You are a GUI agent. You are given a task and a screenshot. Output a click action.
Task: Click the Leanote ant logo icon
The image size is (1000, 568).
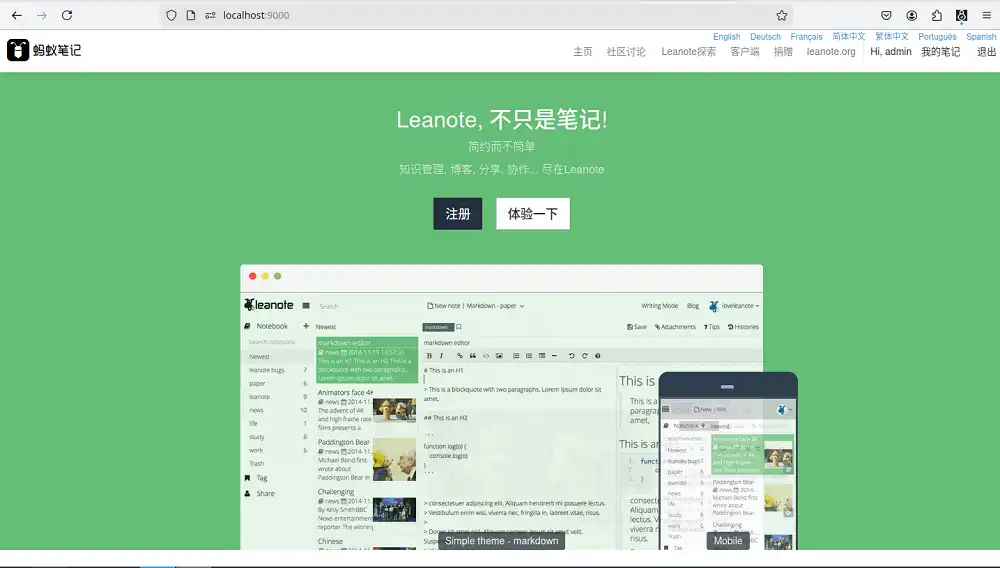point(18,50)
